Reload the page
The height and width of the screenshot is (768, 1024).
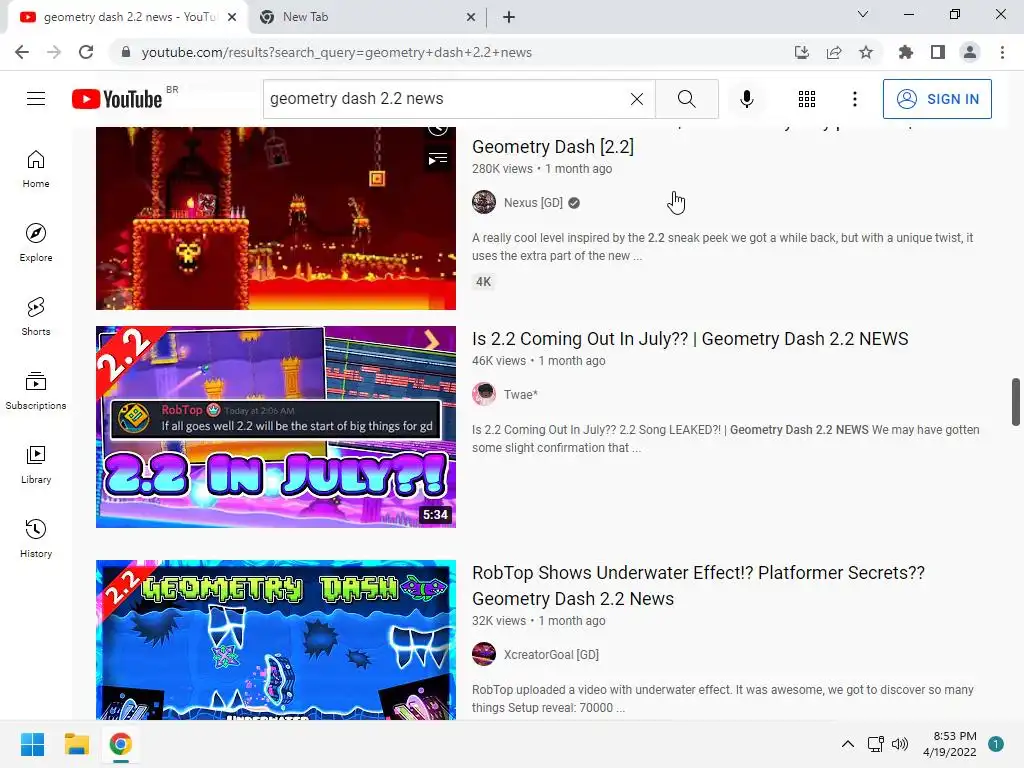86,52
